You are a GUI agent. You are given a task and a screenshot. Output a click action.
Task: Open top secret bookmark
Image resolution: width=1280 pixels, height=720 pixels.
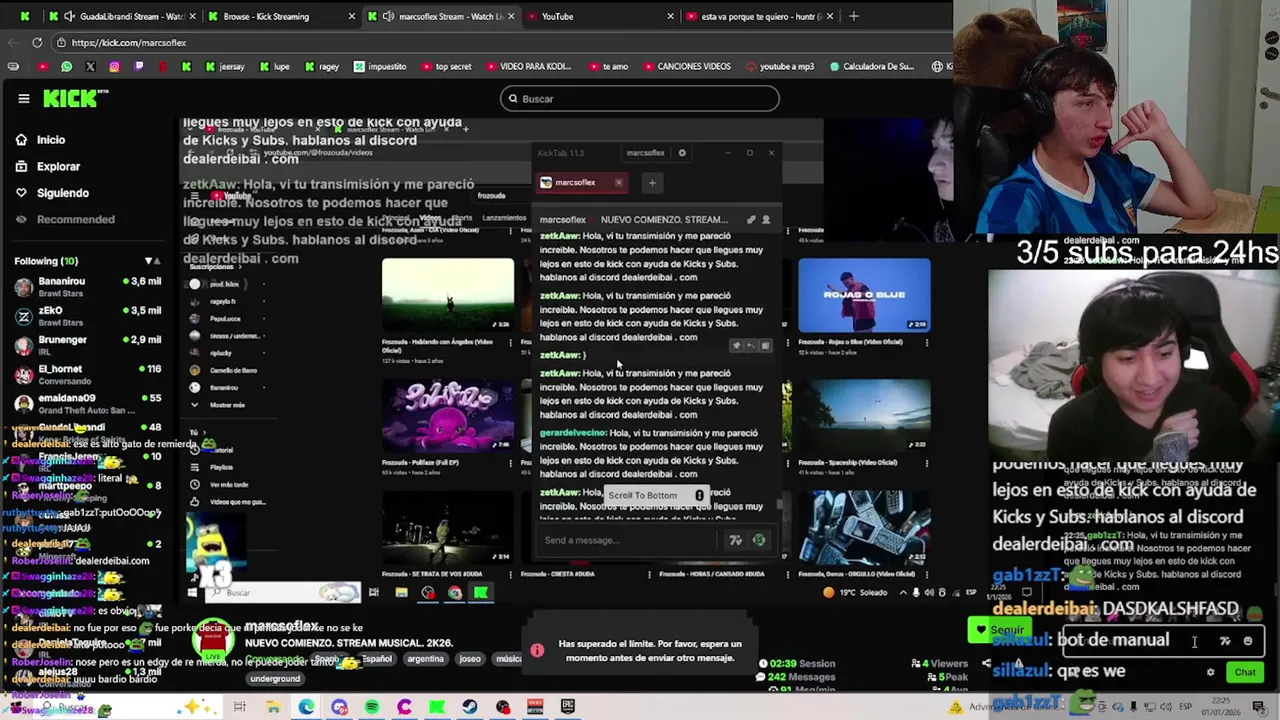tap(445, 66)
